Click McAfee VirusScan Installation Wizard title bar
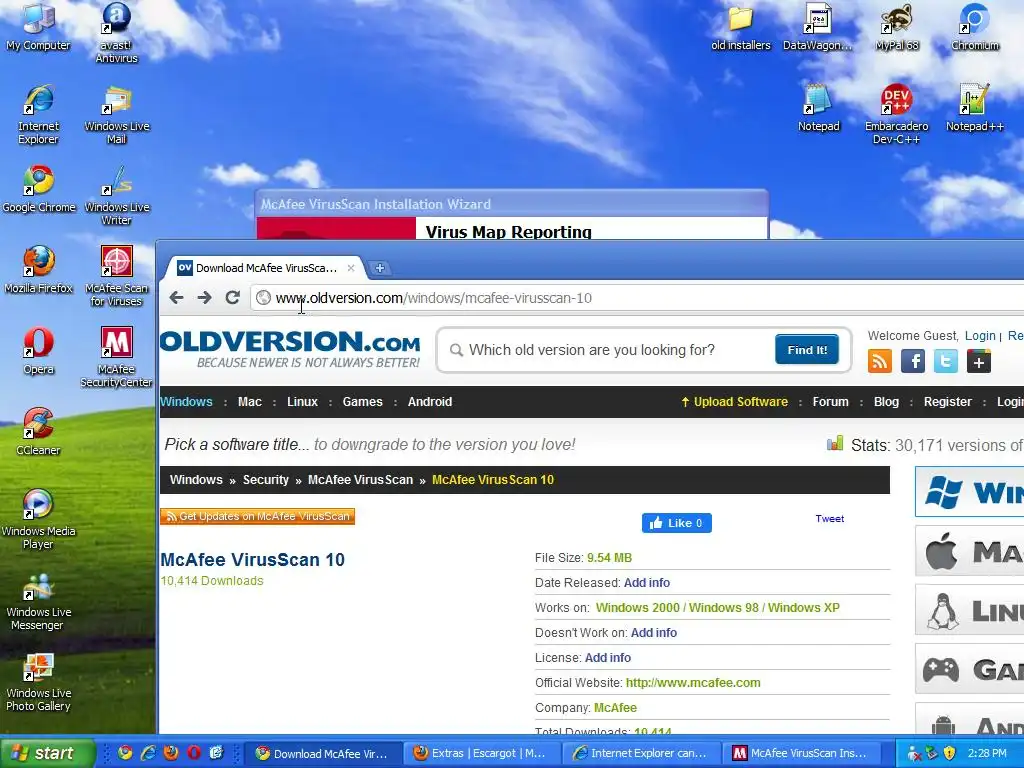1024x768 pixels. tap(512, 204)
